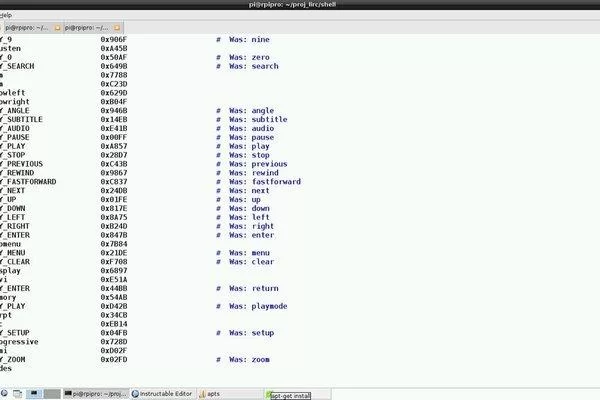This screenshot has width=600, height=400.
Task: Click the comment 'Was: up'
Action: pyautogui.click(x=245, y=199)
